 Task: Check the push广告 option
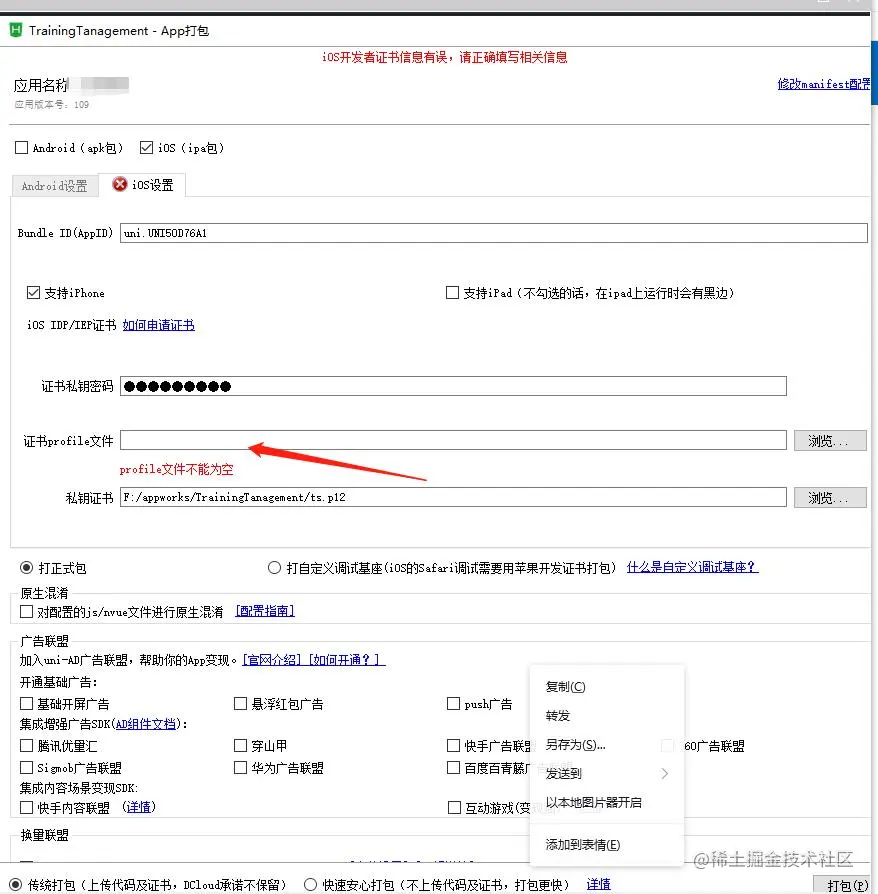click(x=453, y=704)
